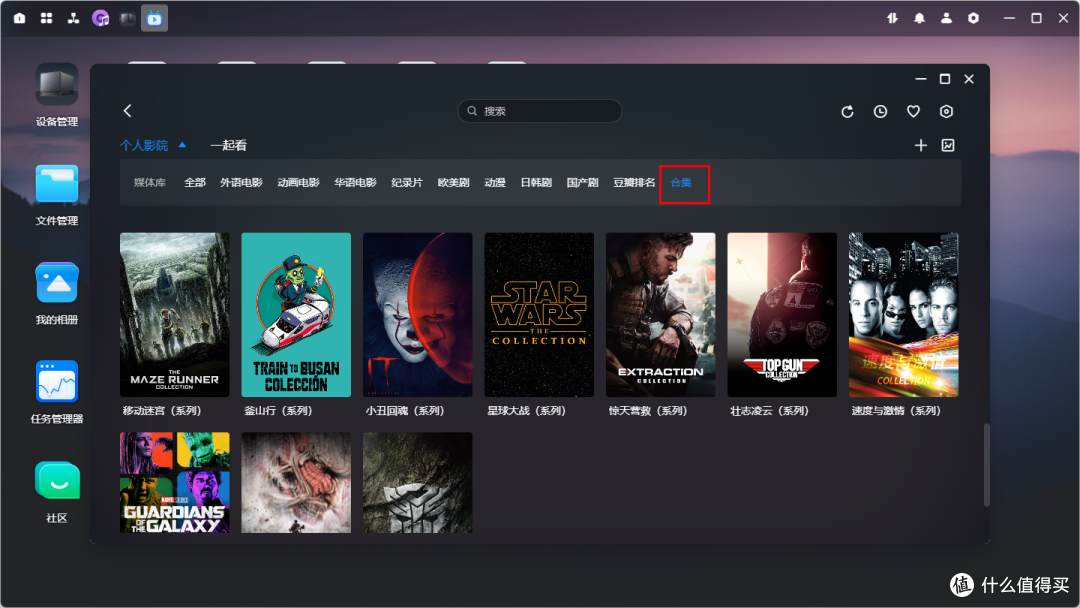Select the active video app taskbar icon

click(x=154, y=19)
